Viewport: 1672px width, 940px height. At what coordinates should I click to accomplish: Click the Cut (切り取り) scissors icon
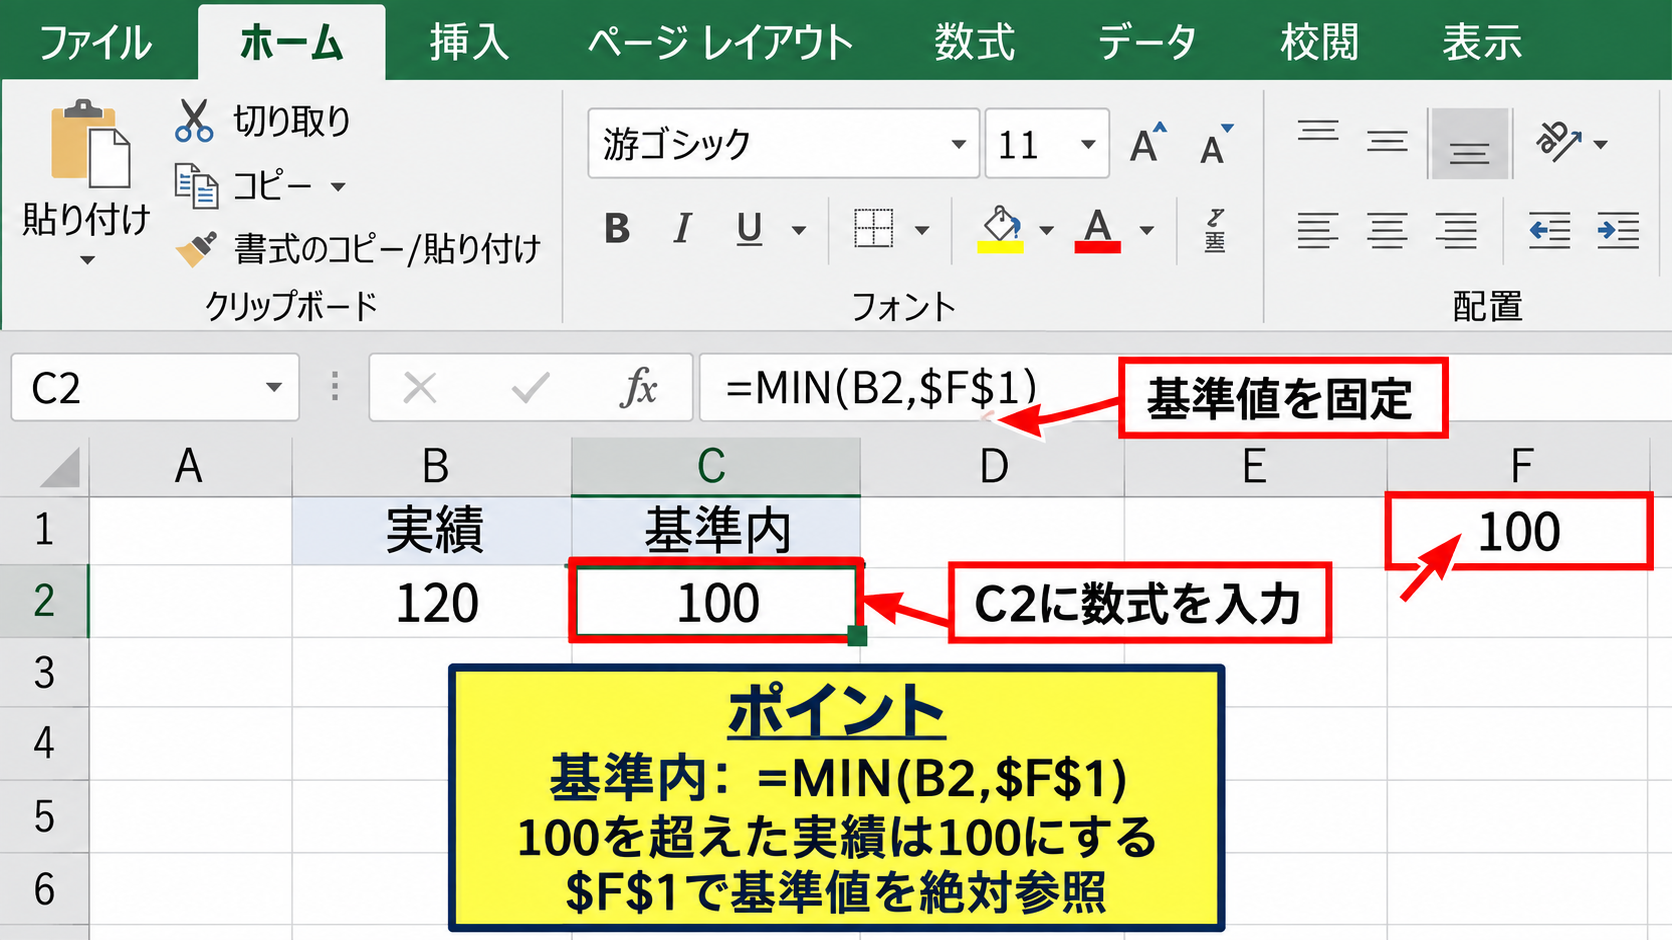194,120
